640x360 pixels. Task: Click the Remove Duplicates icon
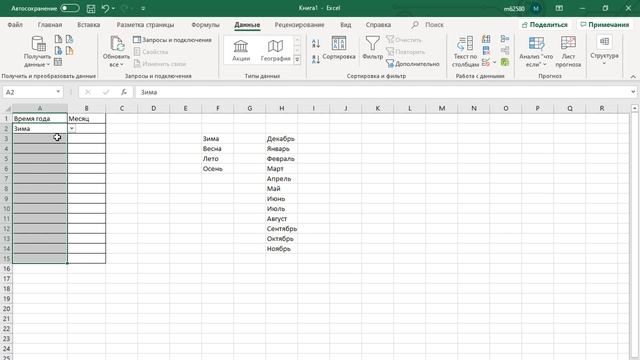coord(486,51)
